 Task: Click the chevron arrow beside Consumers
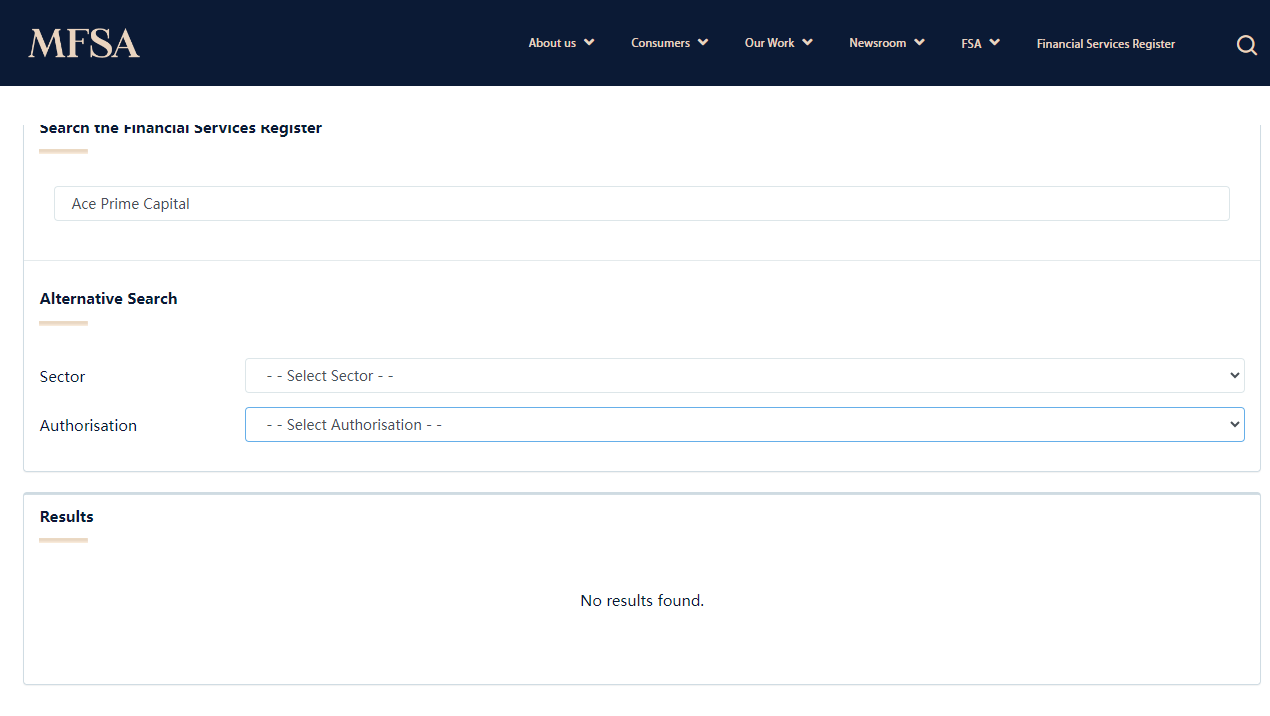[703, 42]
